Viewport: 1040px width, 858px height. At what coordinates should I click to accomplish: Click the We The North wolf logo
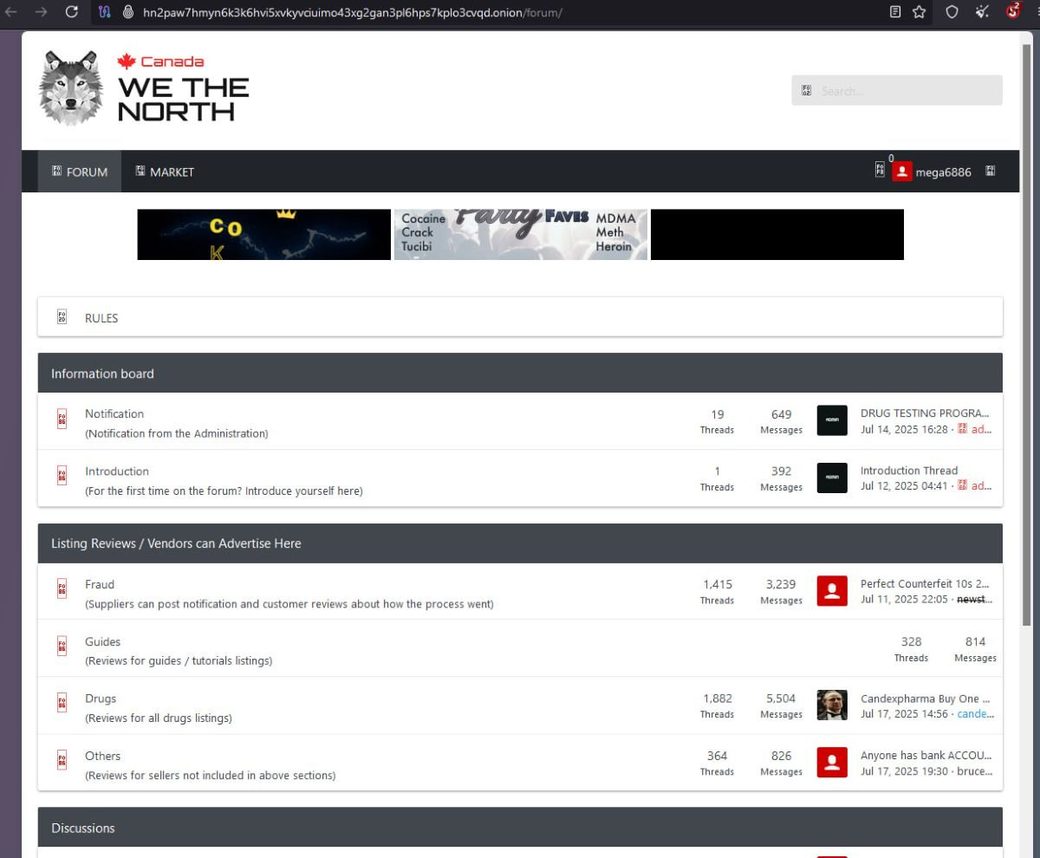[69, 86]
